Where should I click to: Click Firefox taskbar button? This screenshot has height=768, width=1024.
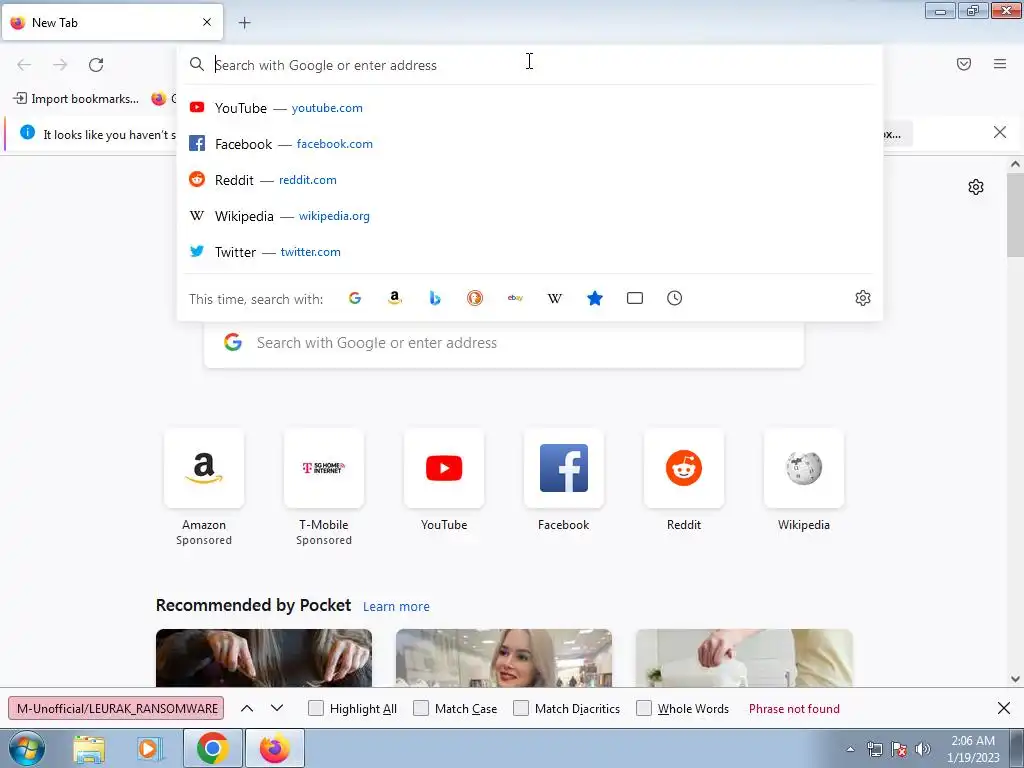tap(274, 748)
